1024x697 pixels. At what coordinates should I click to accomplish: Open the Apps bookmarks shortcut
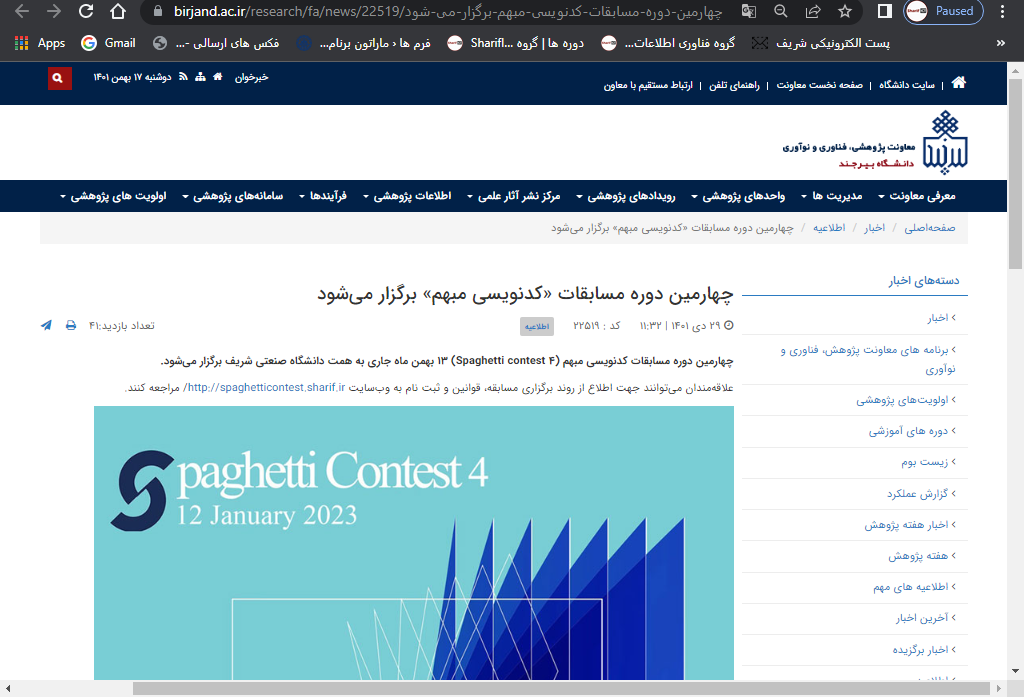click(40, 43)
